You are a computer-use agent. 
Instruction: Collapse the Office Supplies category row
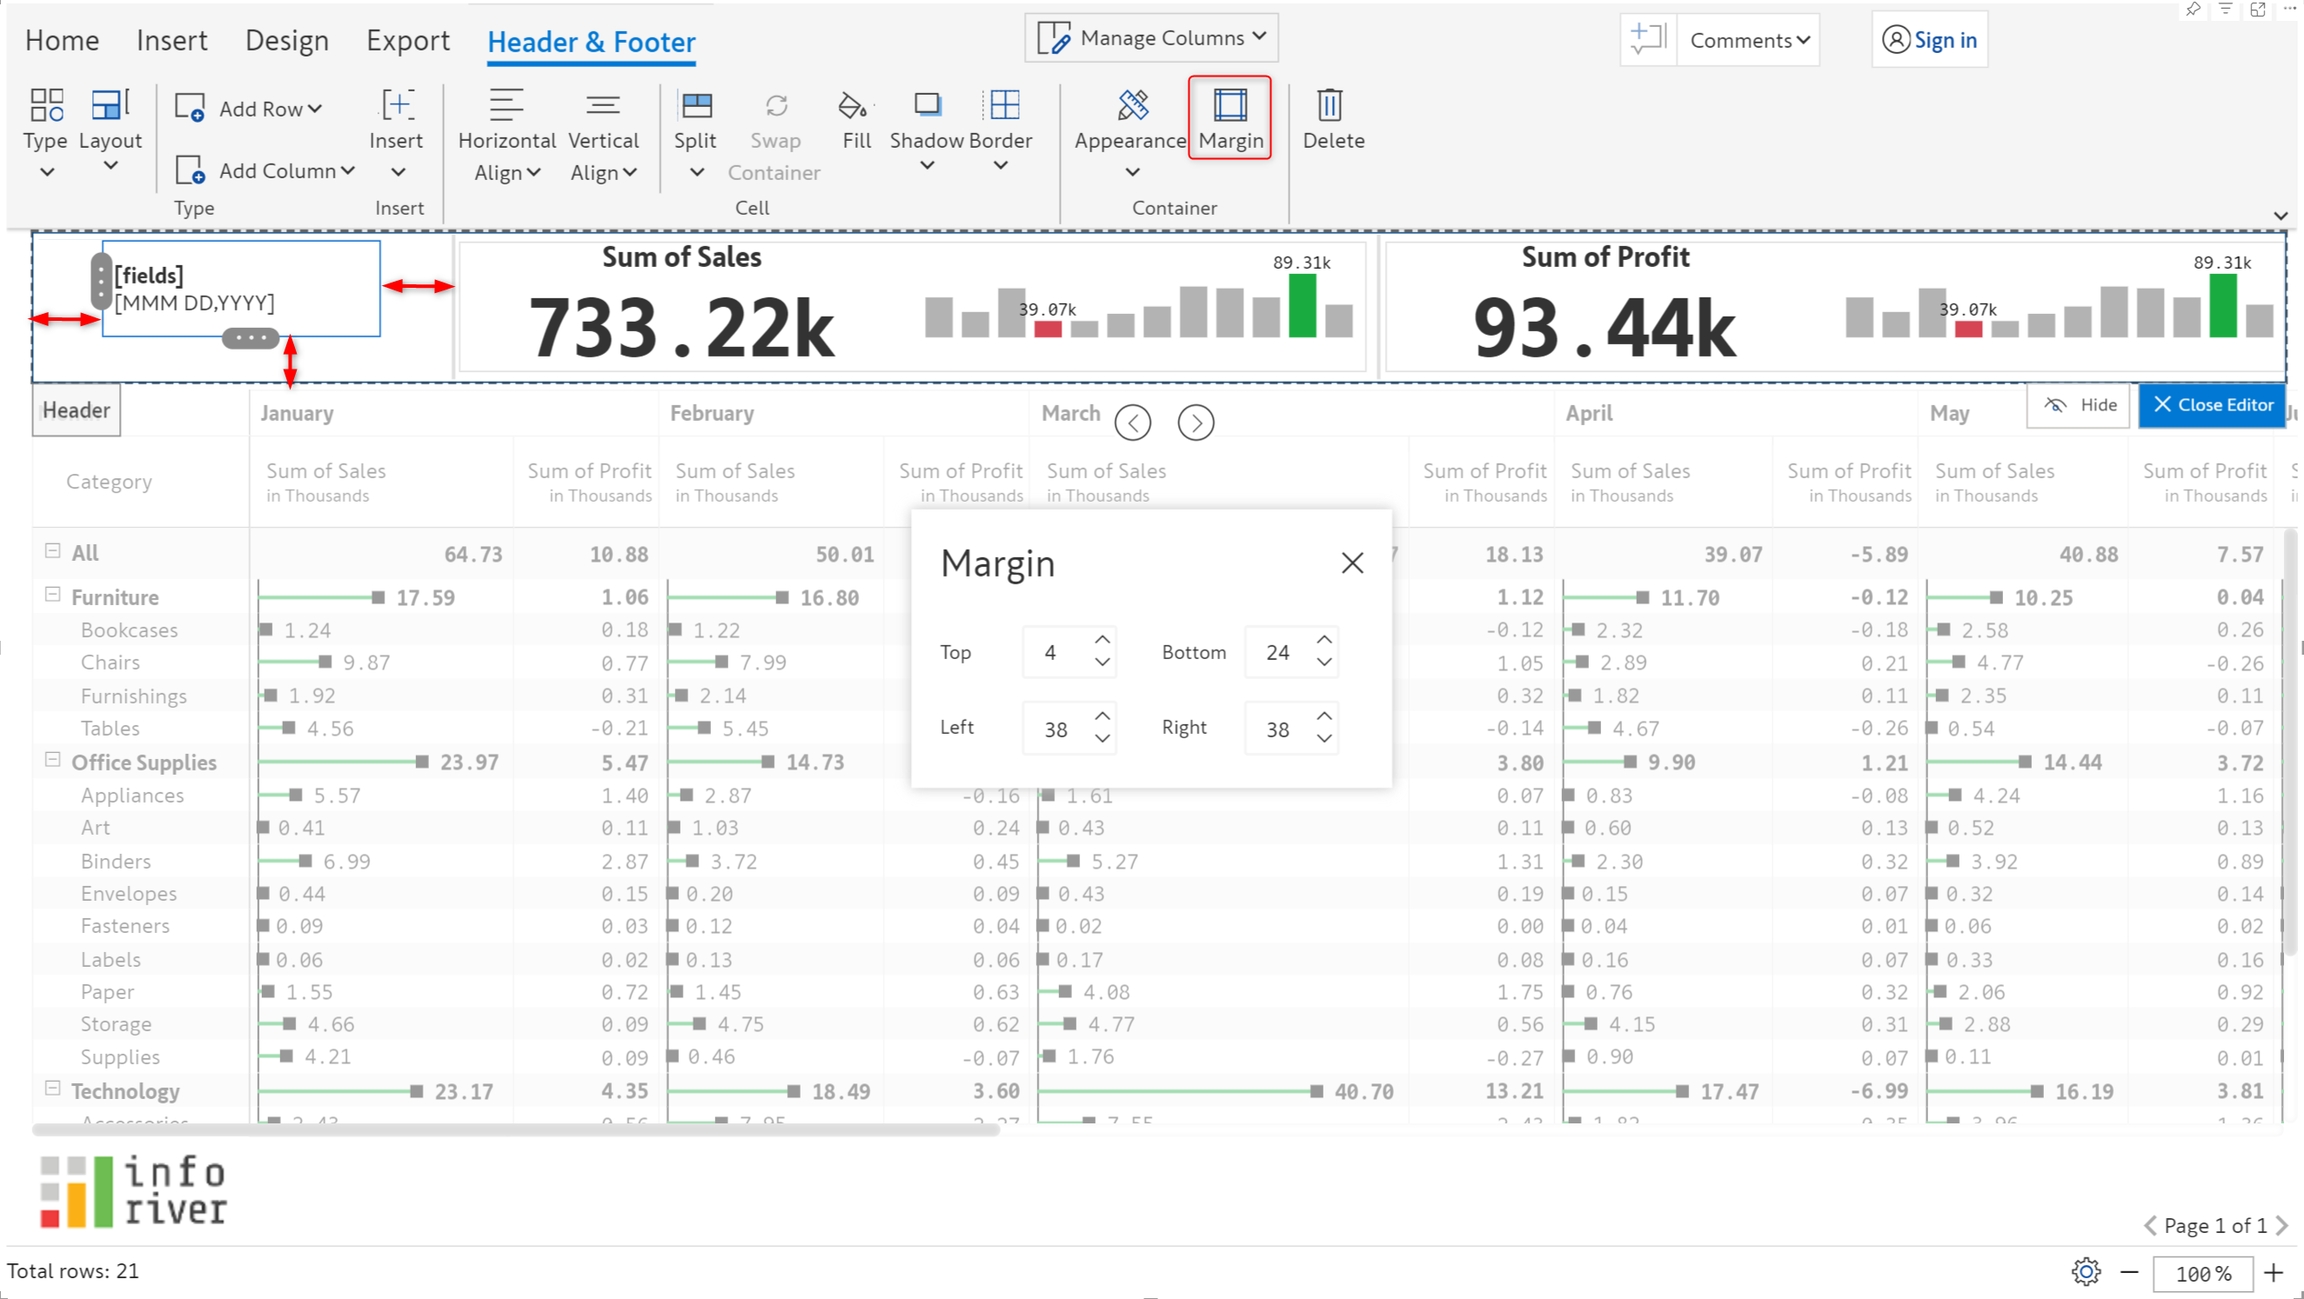click(53, 760)
